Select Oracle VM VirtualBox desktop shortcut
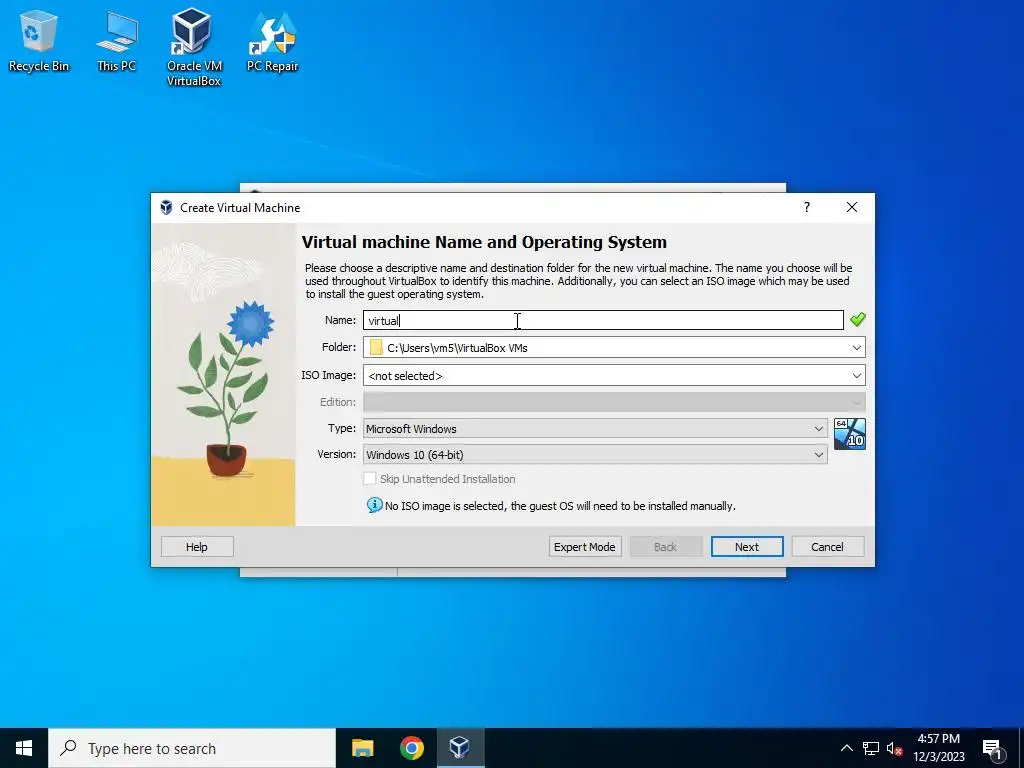1024x768 pixels. pyautogui.click(x=193, y=47)
